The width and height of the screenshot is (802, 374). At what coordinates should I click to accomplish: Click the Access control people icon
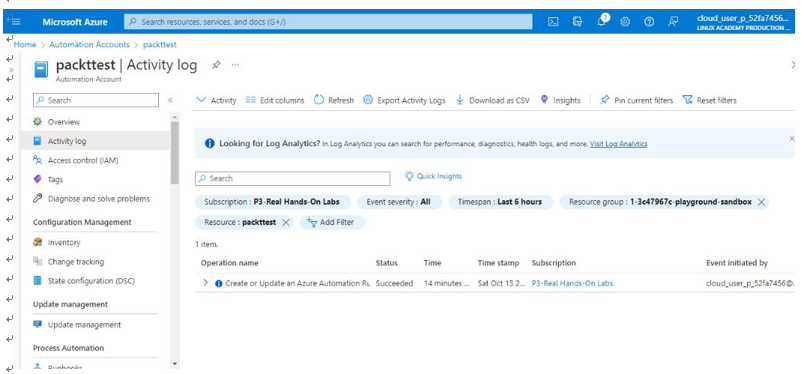point(37,160)
